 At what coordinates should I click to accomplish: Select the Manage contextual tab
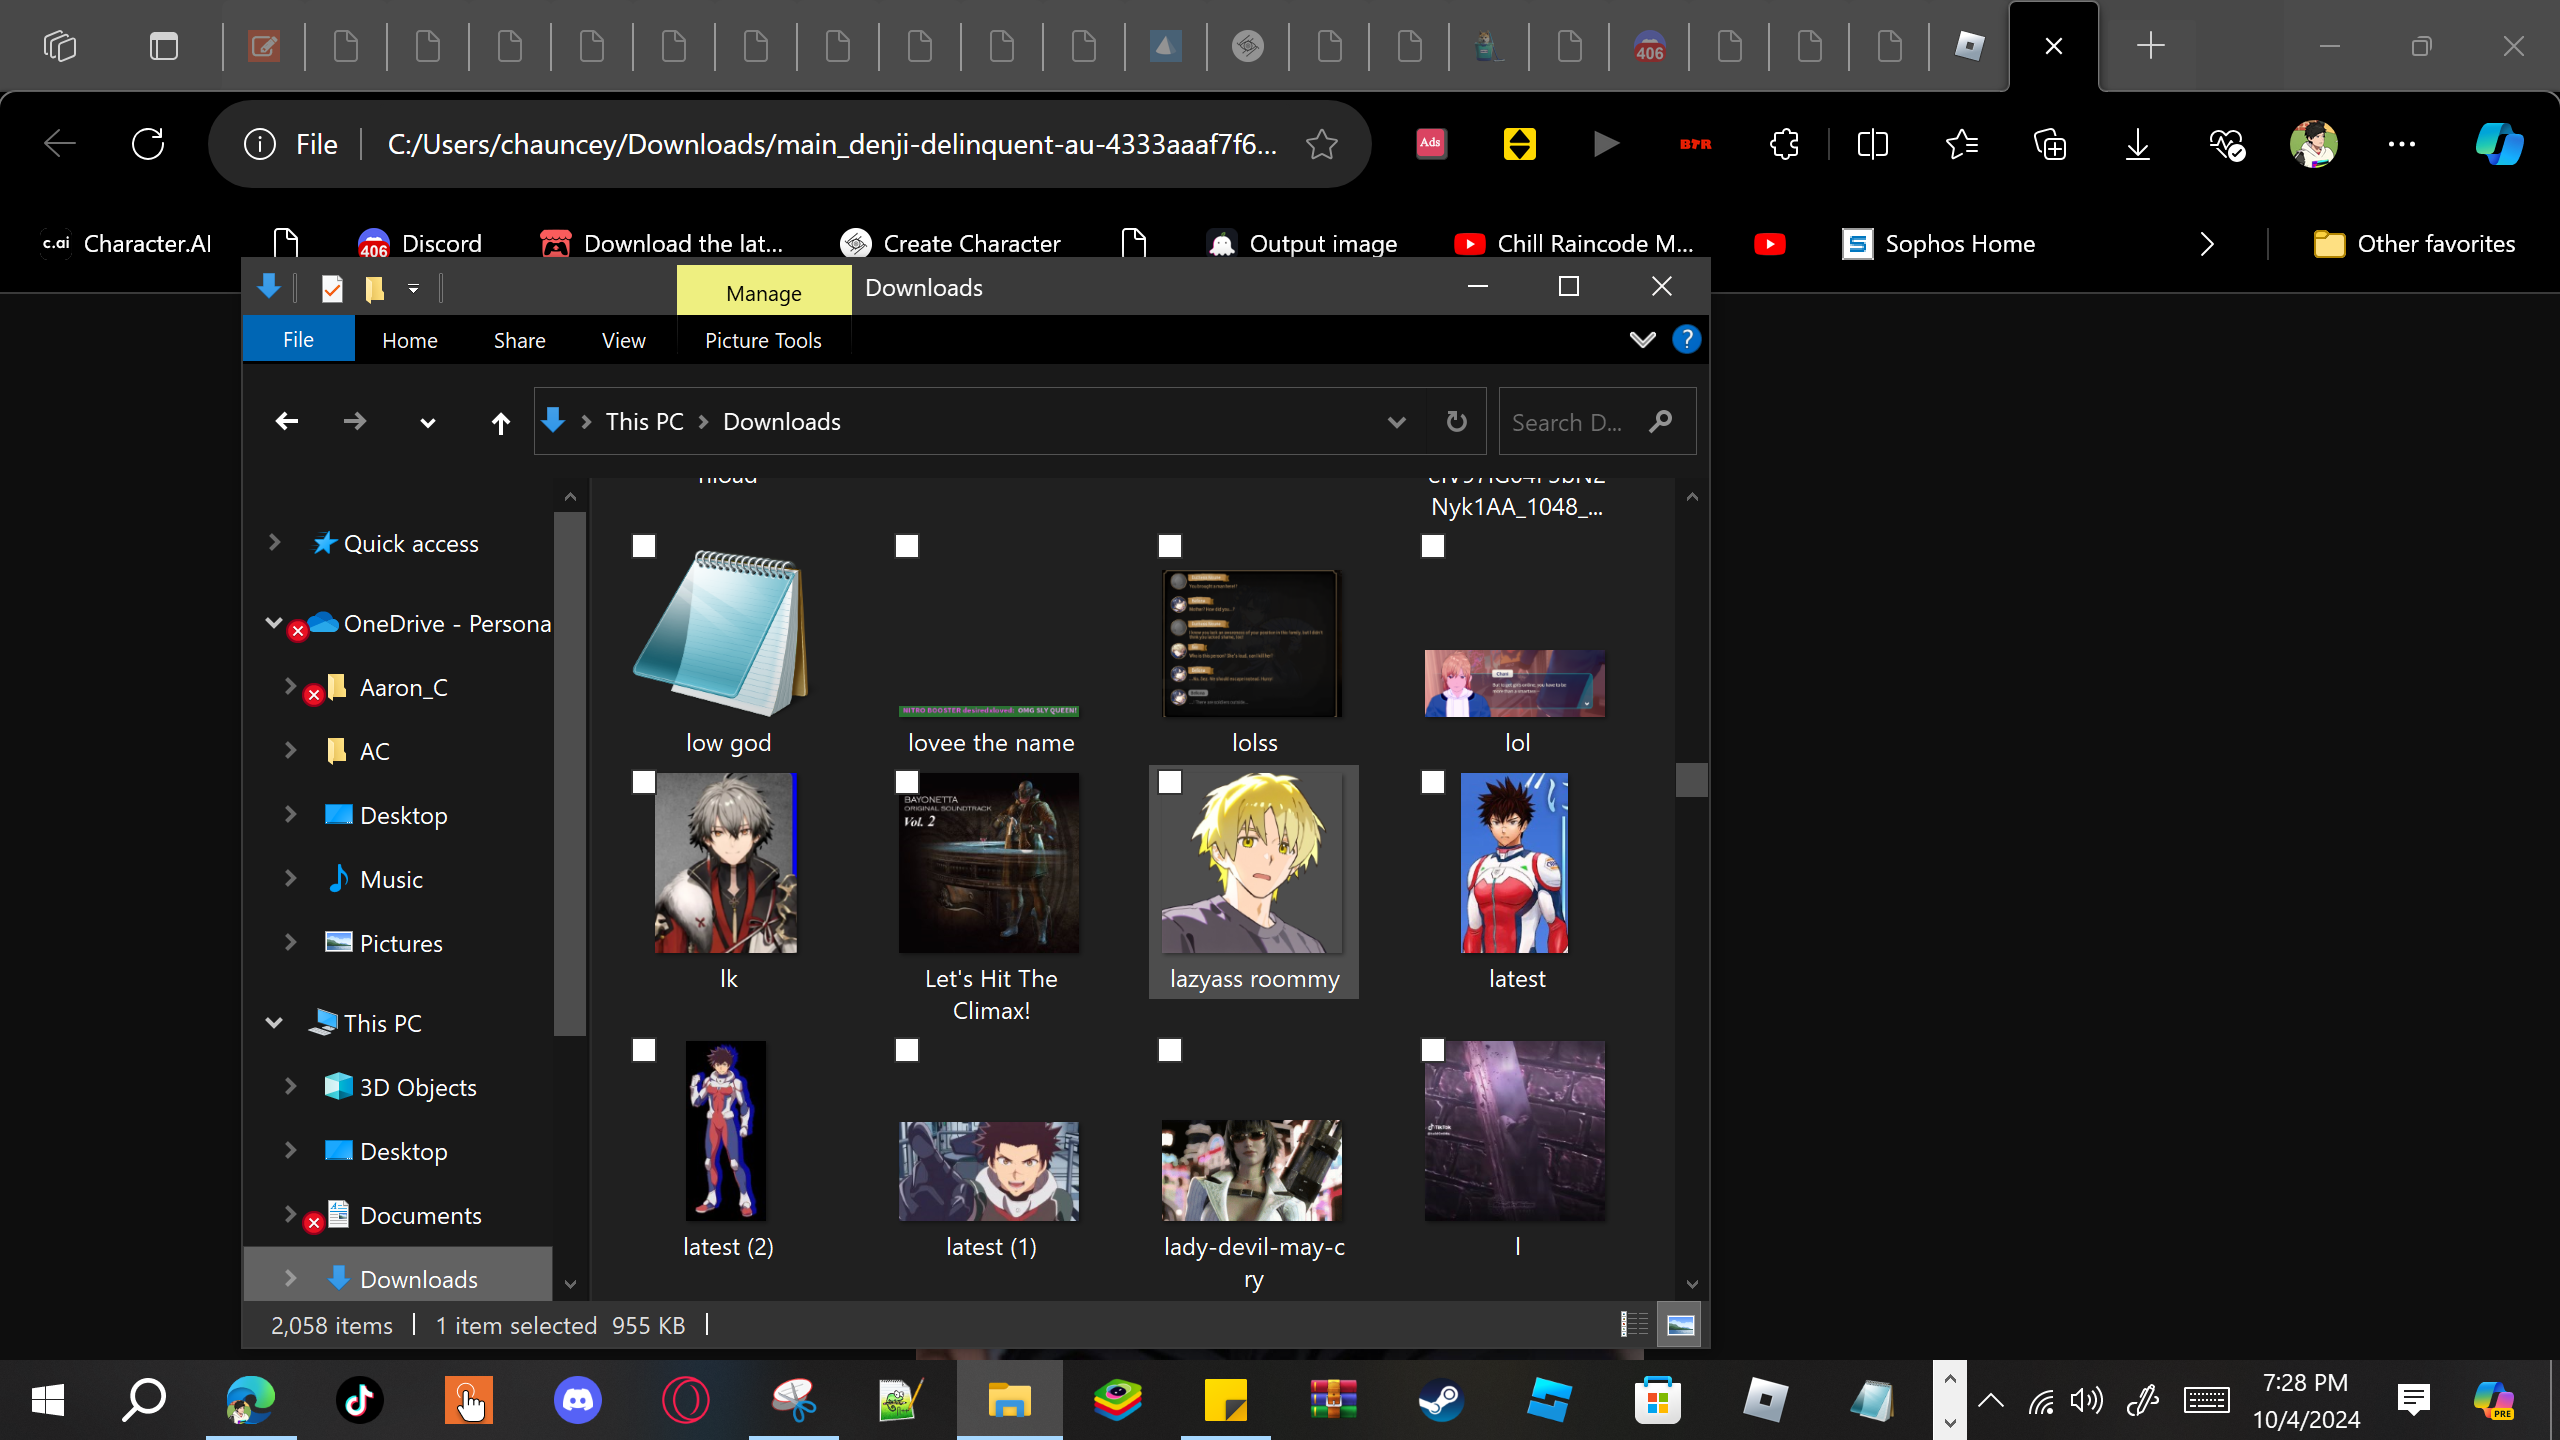pyautogui.click(x=764, y=292)
